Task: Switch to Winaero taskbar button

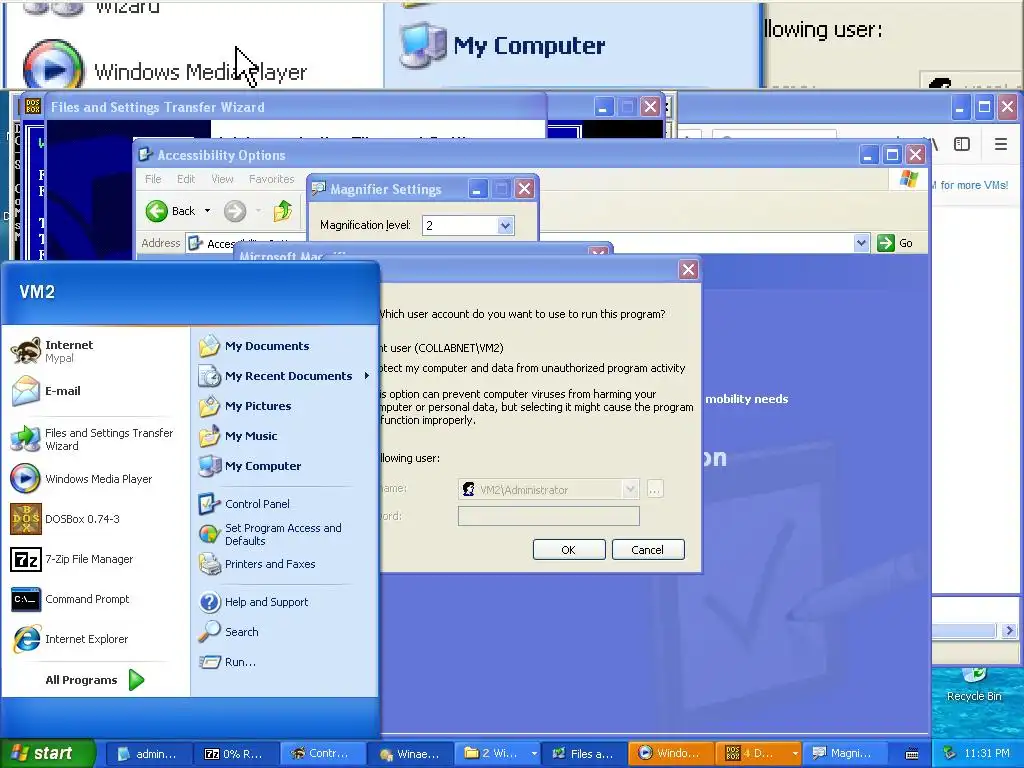Action: [410, 754]
